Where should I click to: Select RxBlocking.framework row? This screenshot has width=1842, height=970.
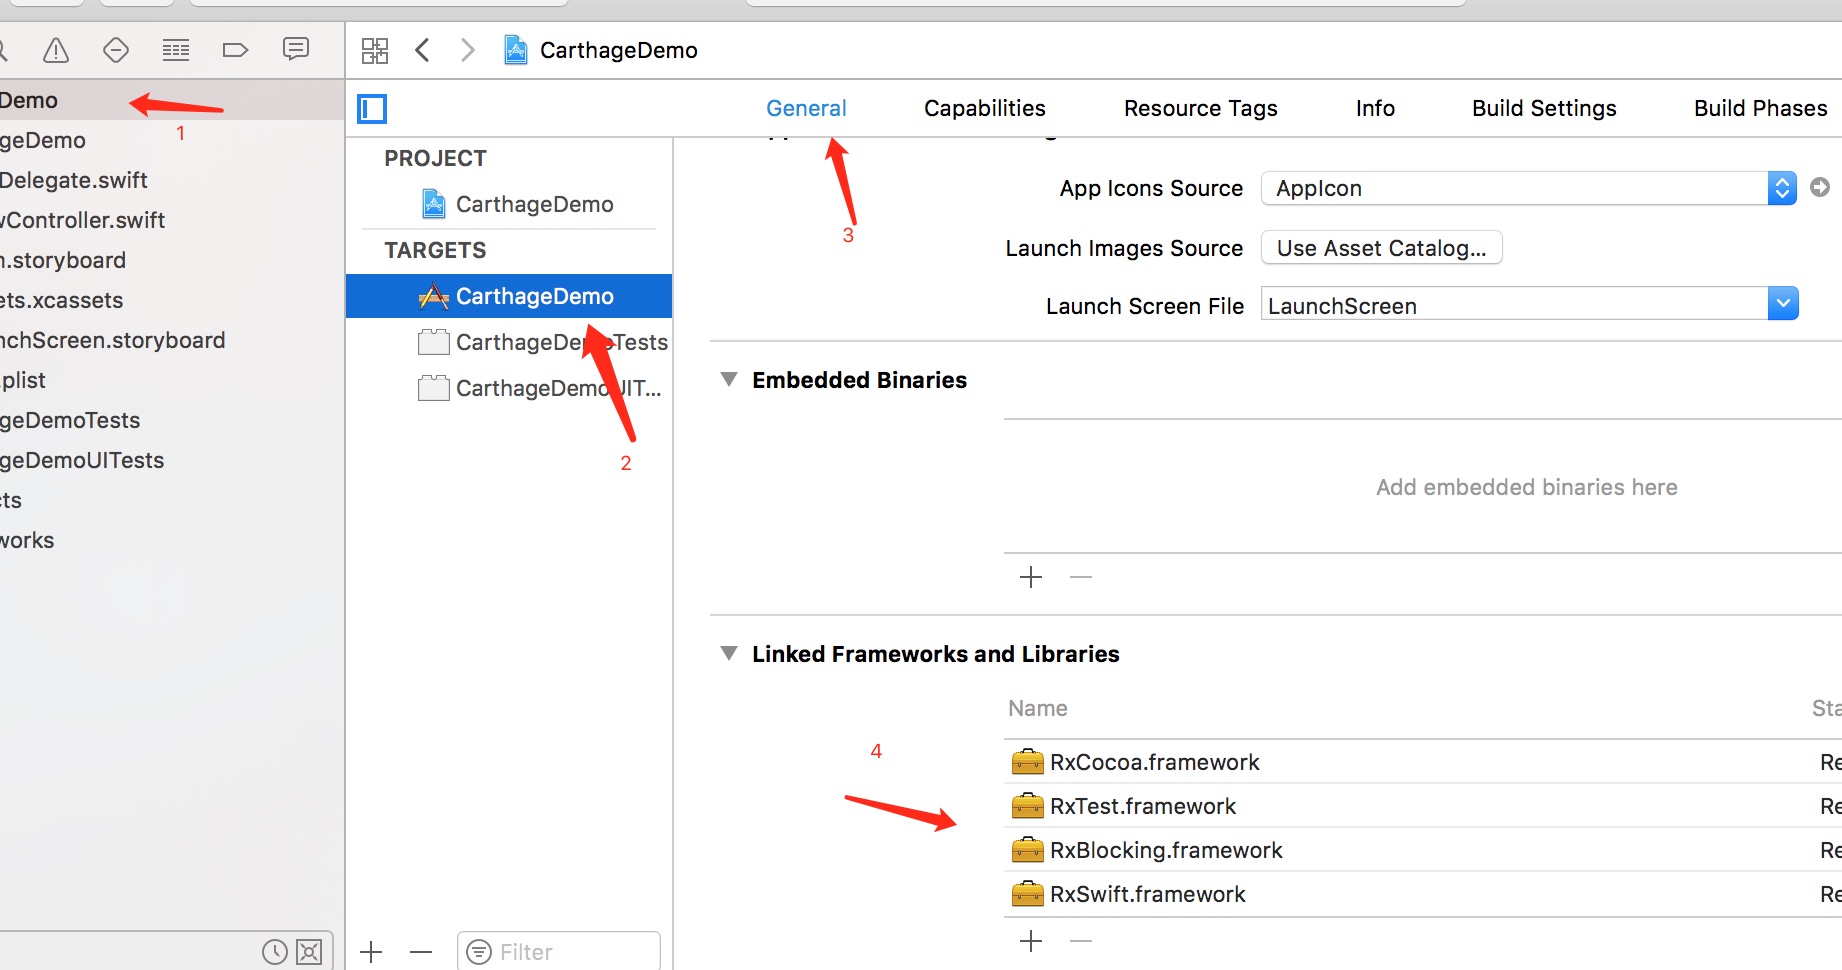click(1422, 850)
